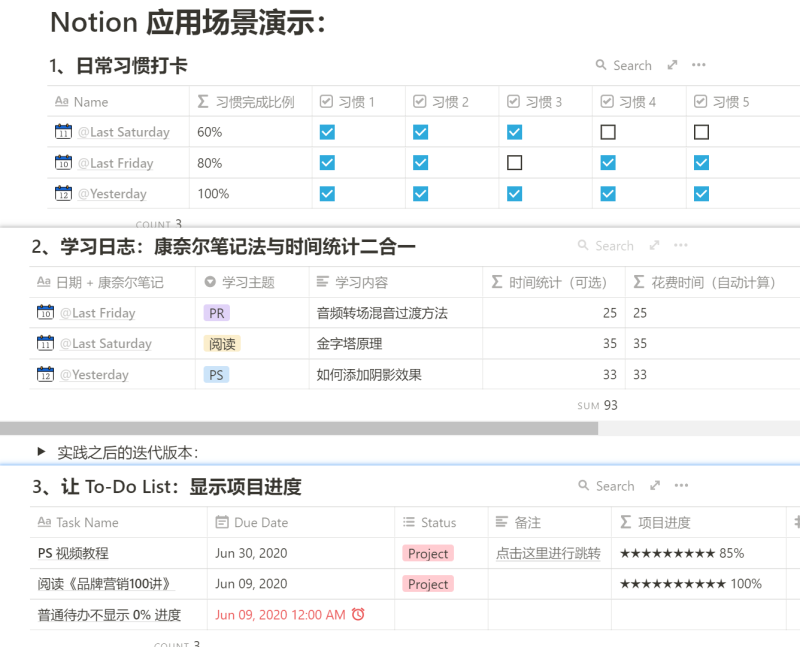This screenshot has height=647, width=800.
Task: Open the 阅读《品牌营销100讲》 task page
Action: point(106,584)
